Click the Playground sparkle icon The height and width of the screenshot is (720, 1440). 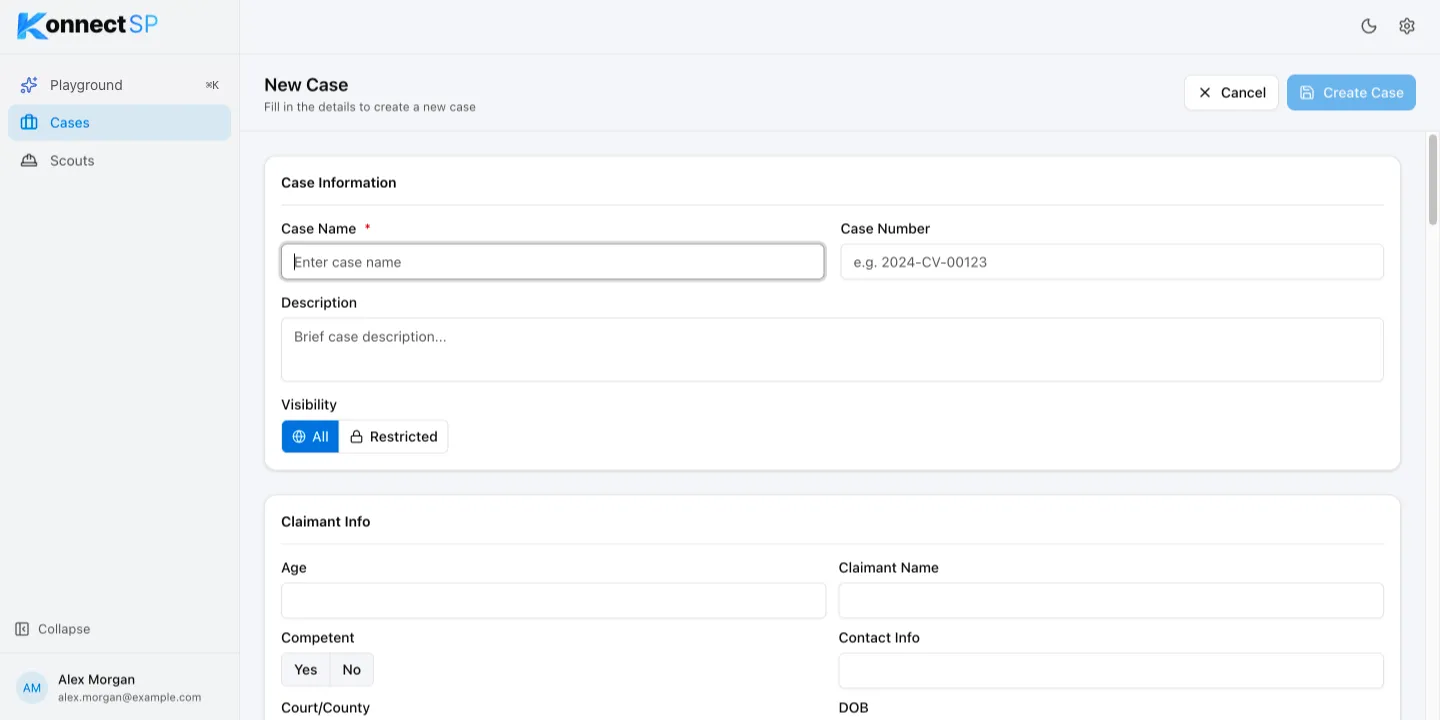(29, 85)
